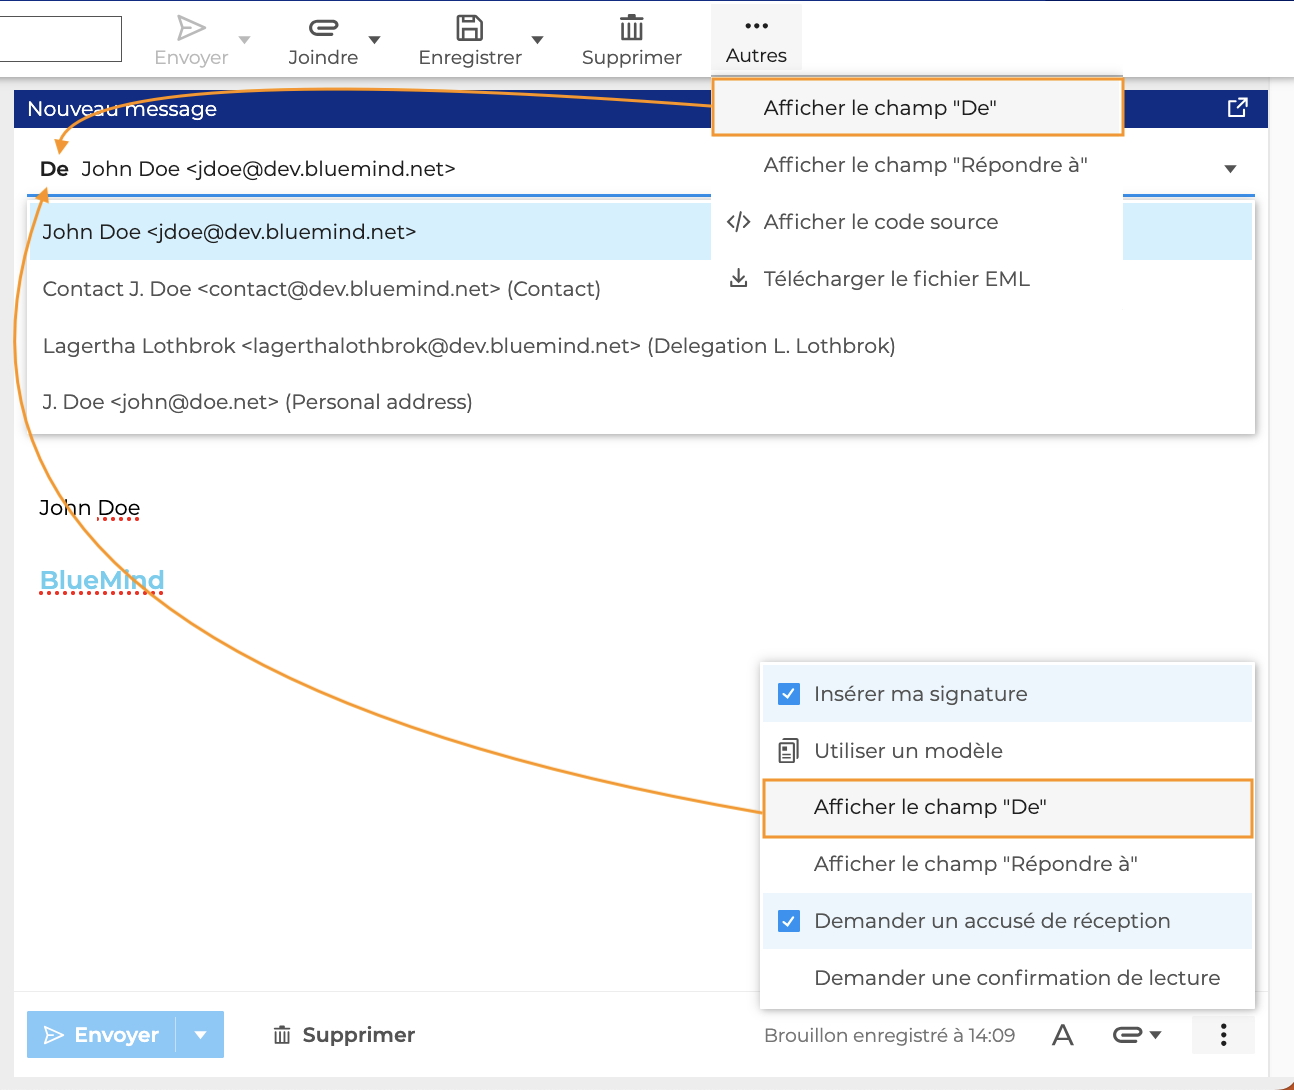Screen dimensions: 1294x1090
Task: Open text formatting with the A icon
Action: click(x=1062, y=1035)
